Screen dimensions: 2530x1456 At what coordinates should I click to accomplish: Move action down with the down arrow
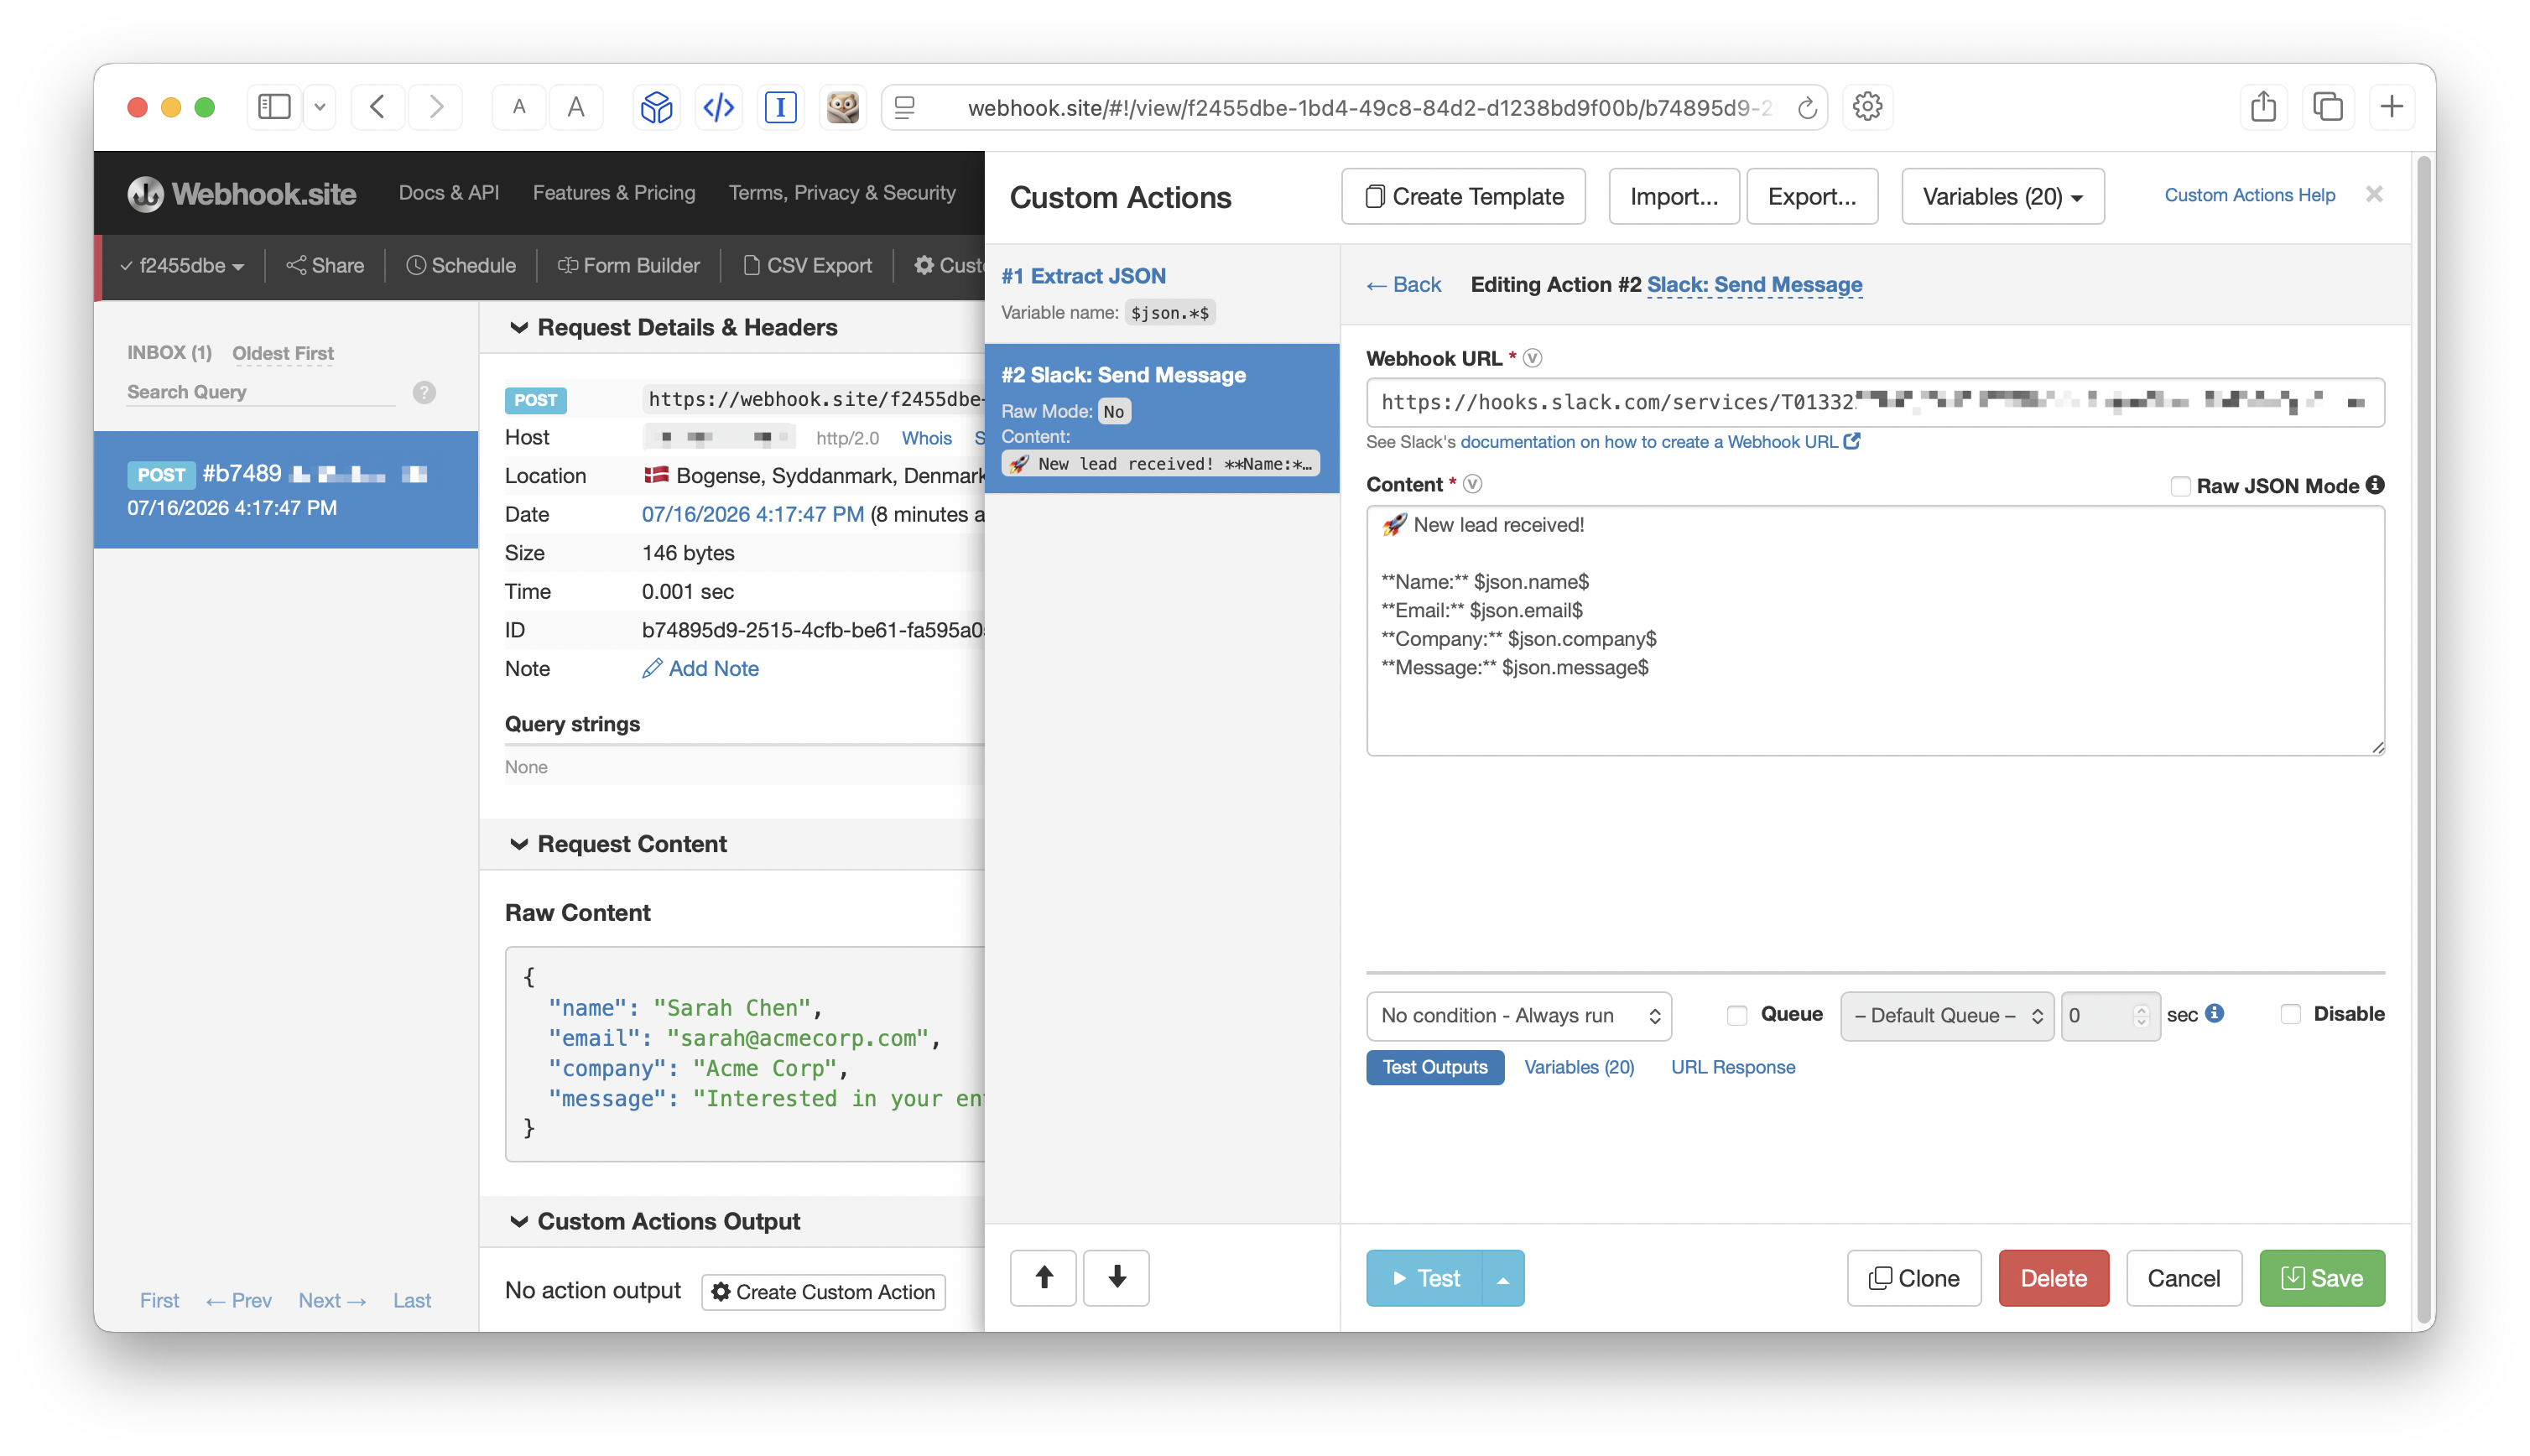click(1116, 1277)
